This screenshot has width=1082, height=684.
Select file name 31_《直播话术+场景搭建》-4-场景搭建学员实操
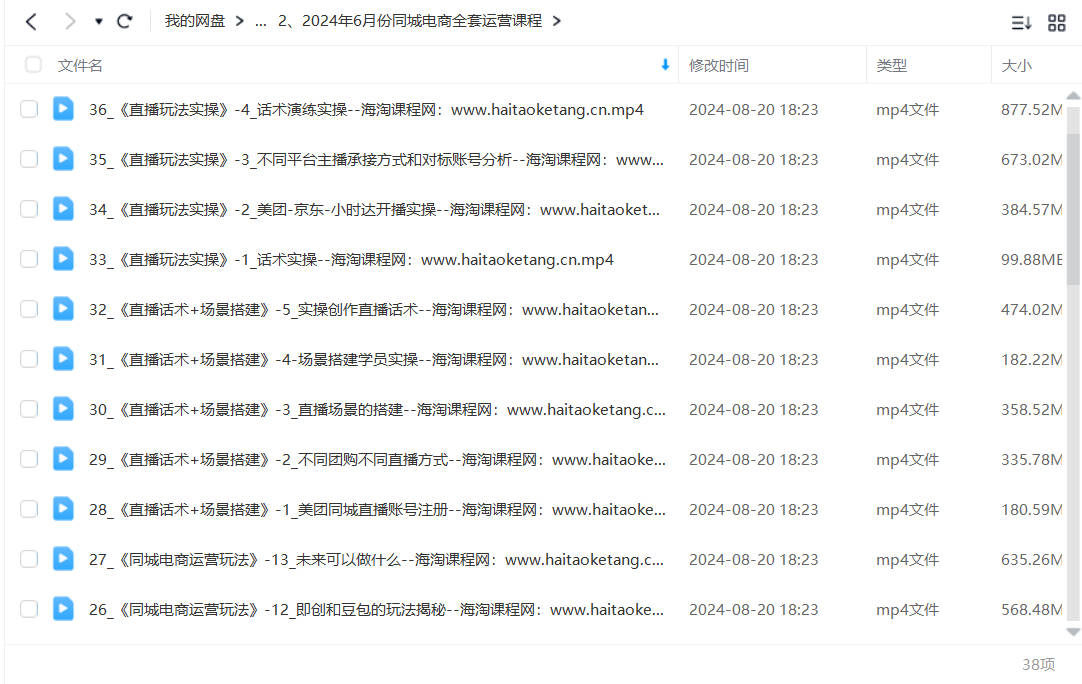[x=374, y=360]
